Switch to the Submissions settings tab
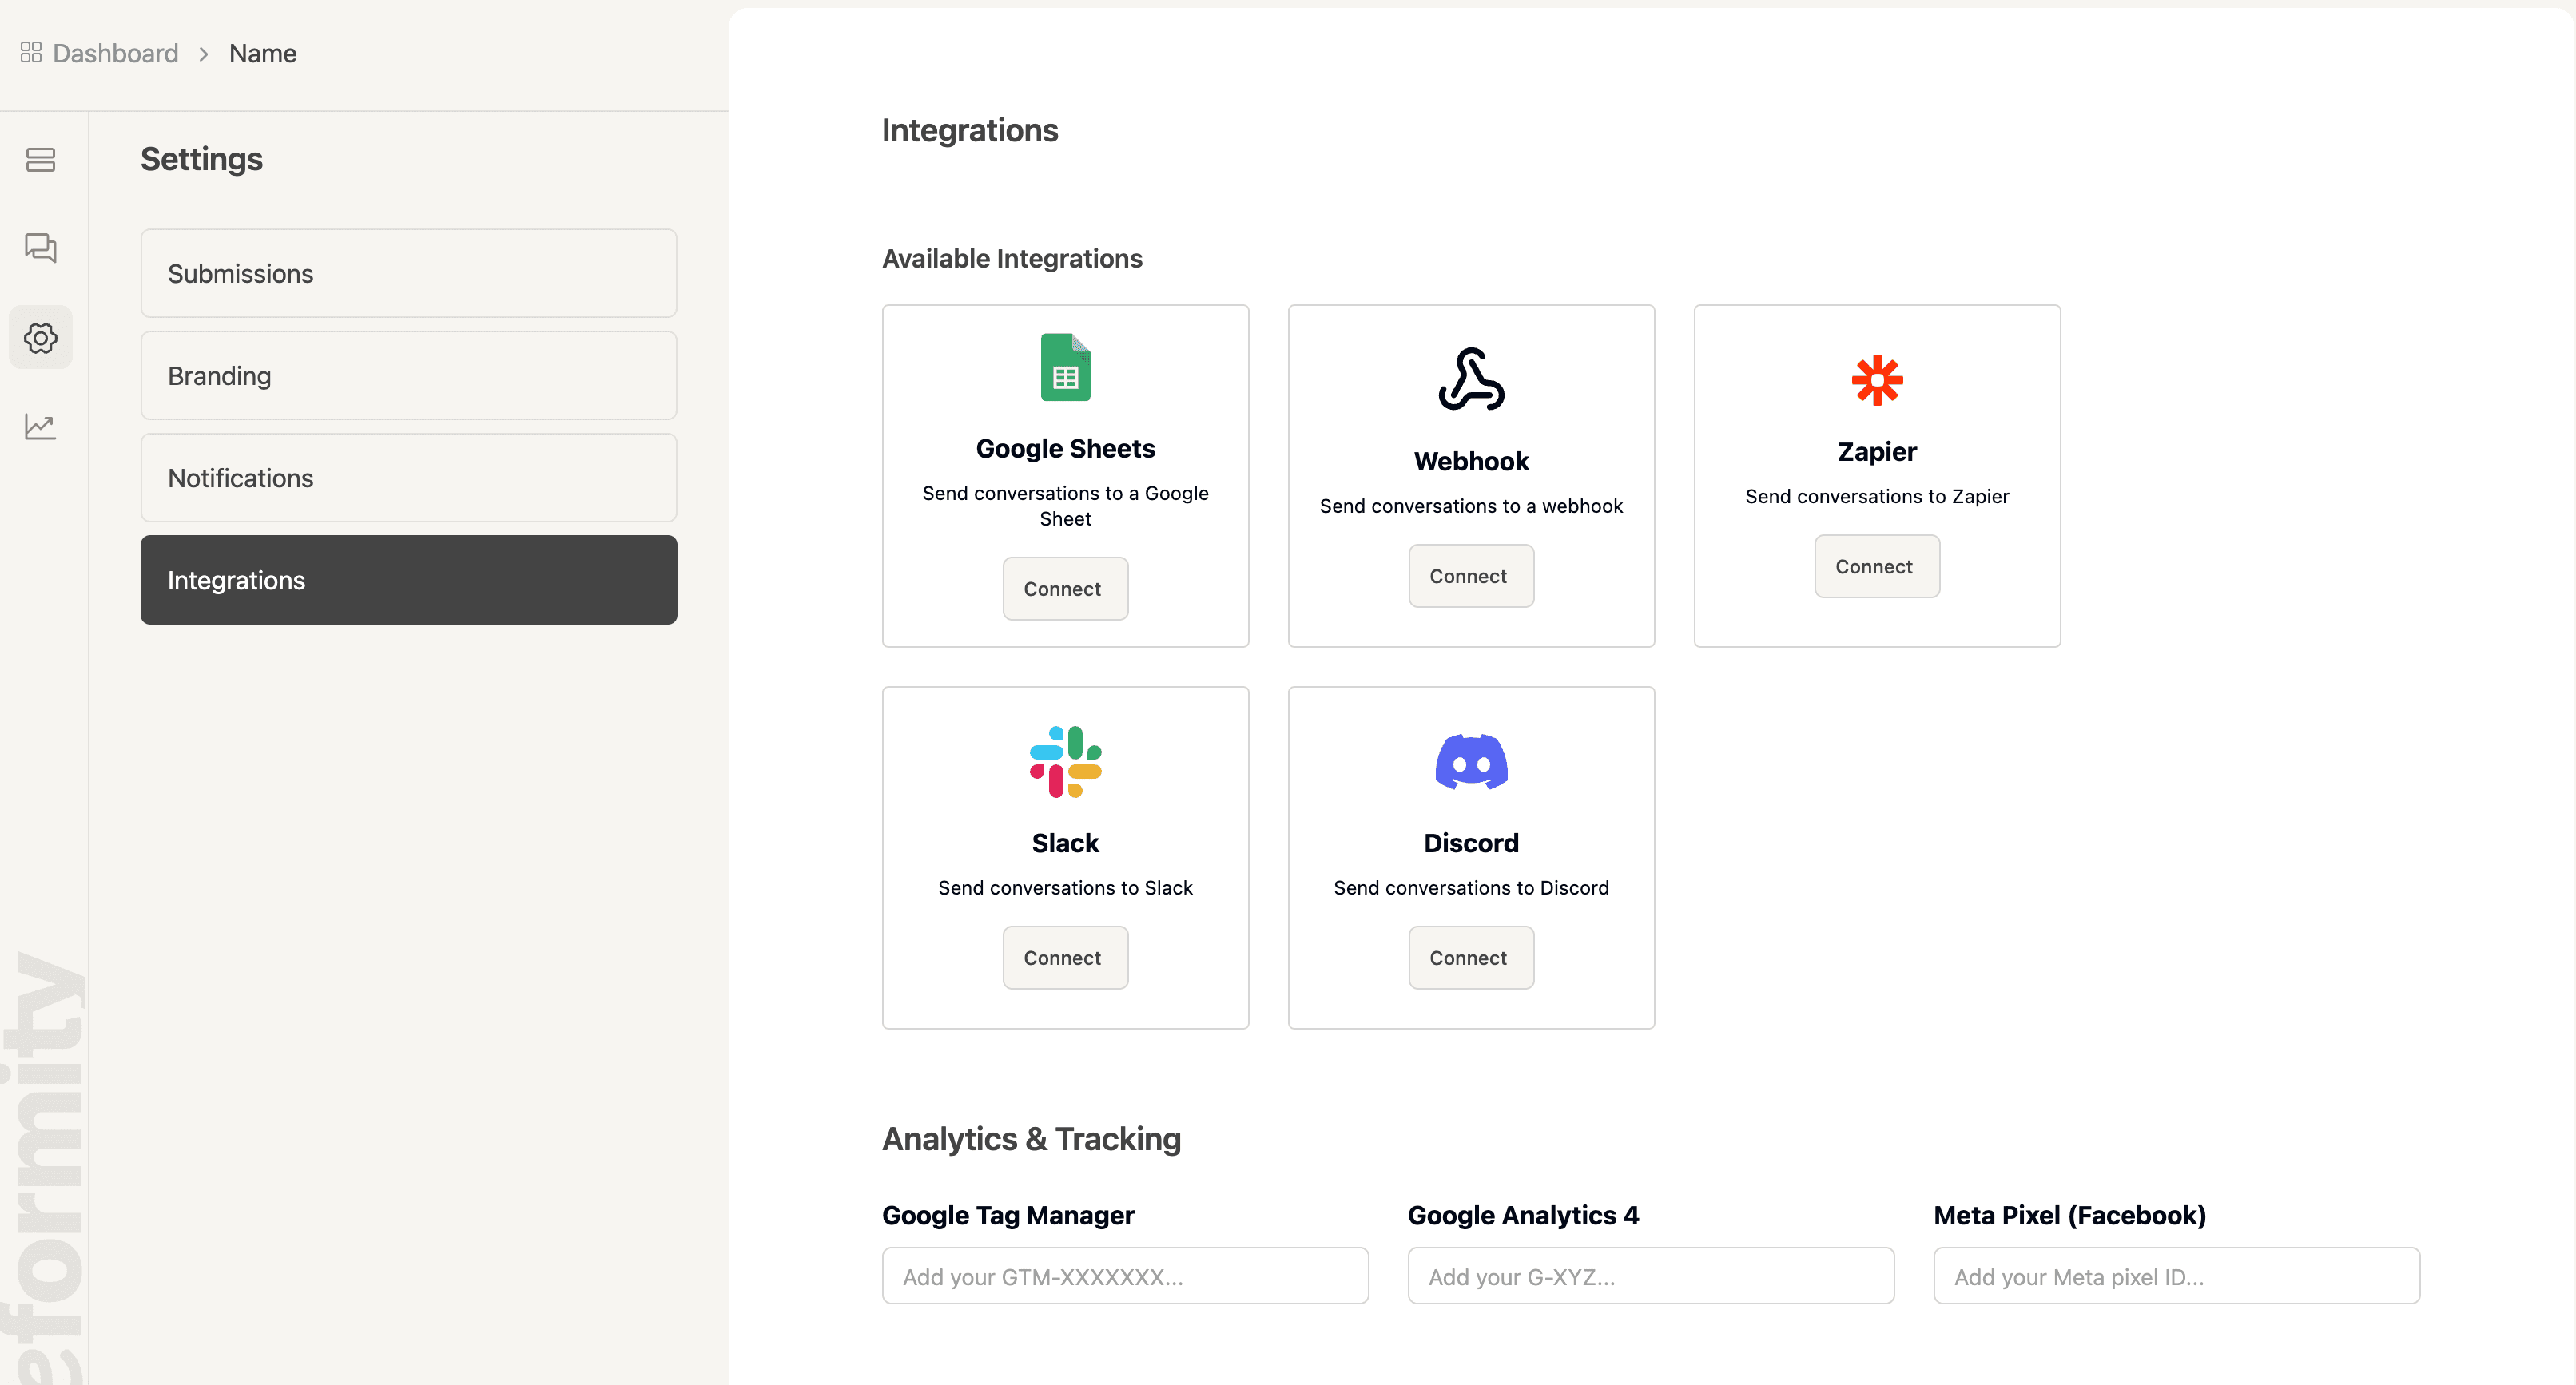 (408, 273)
